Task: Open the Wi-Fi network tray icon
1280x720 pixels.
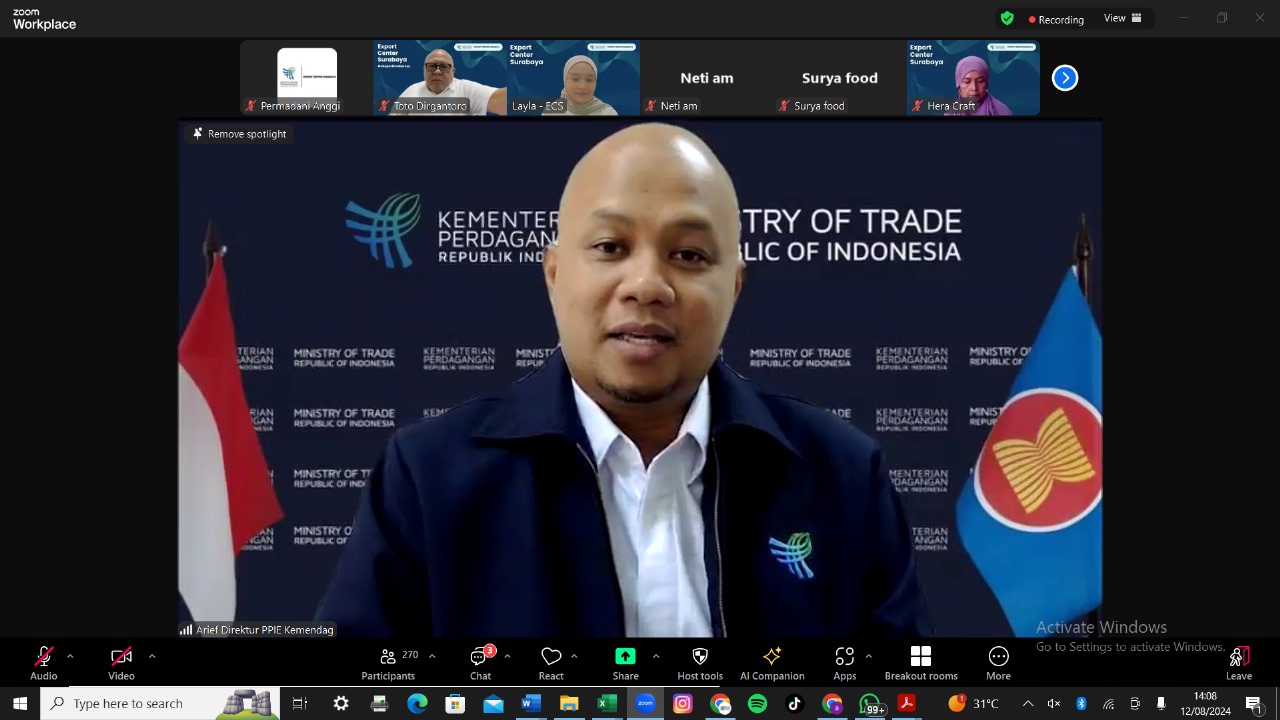Action: tap(1108, 704)
